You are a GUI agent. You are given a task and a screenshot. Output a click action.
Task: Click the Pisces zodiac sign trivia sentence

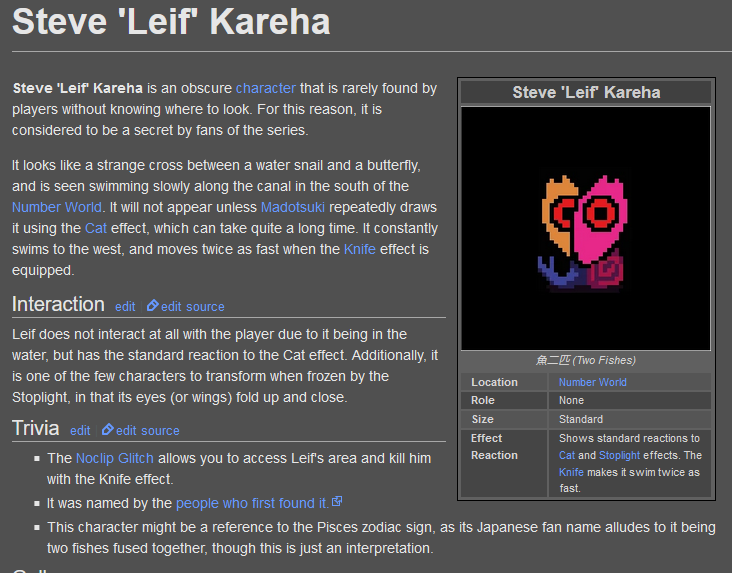click(381, 538)
